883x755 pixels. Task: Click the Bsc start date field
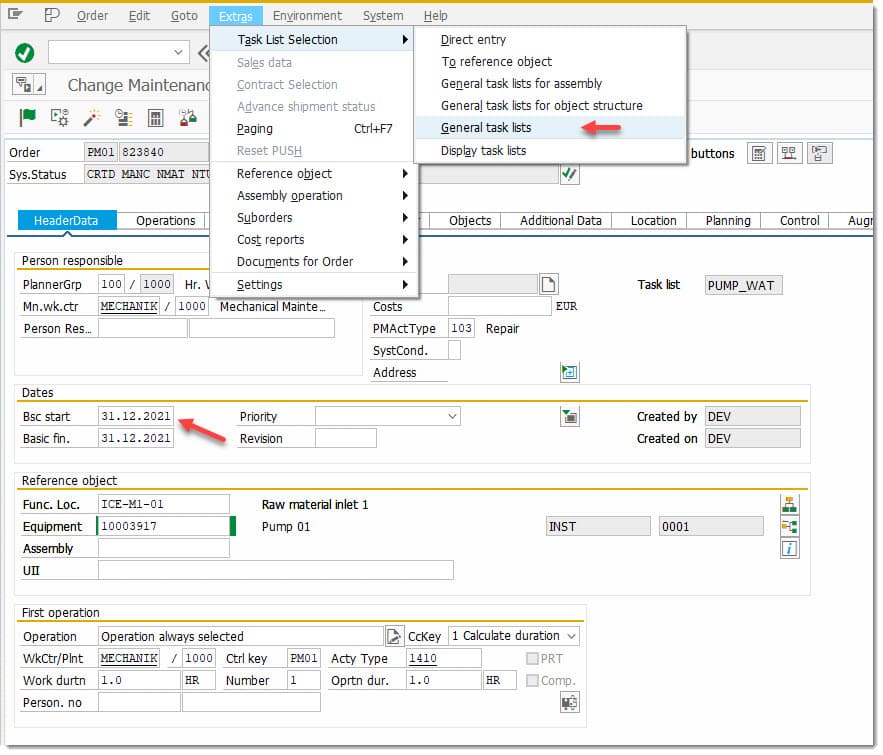tap(136, 416)
